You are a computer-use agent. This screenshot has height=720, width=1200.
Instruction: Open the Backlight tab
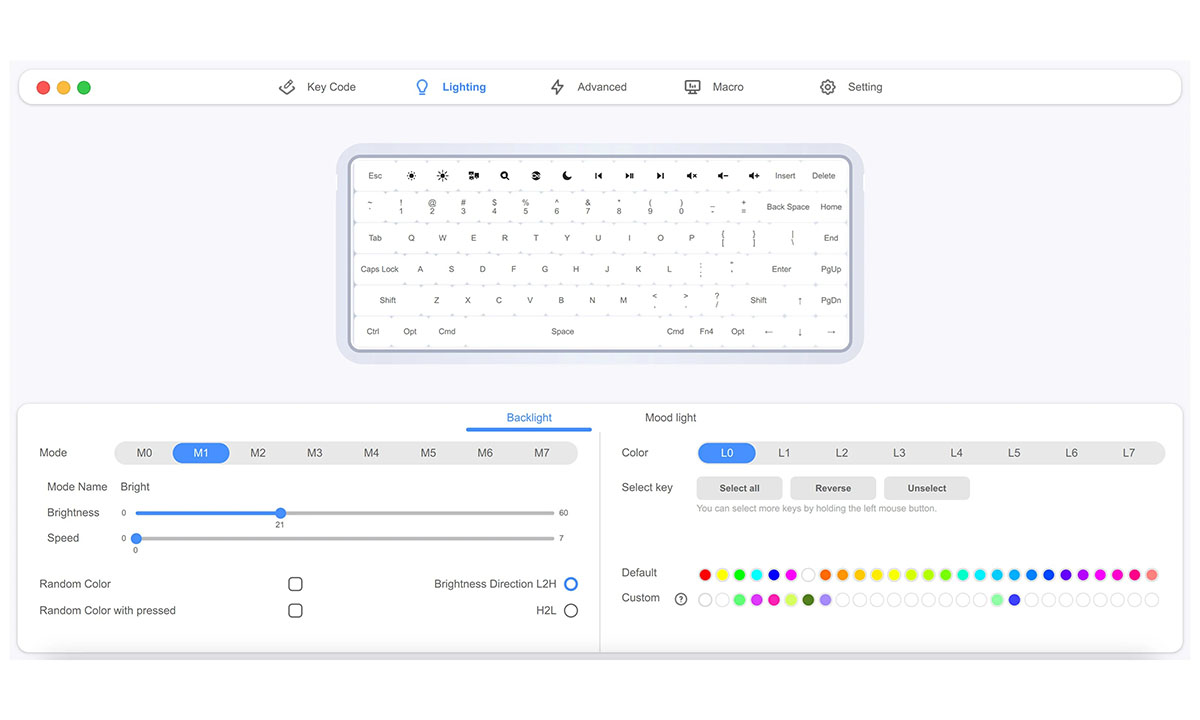(x=529, y=417)
